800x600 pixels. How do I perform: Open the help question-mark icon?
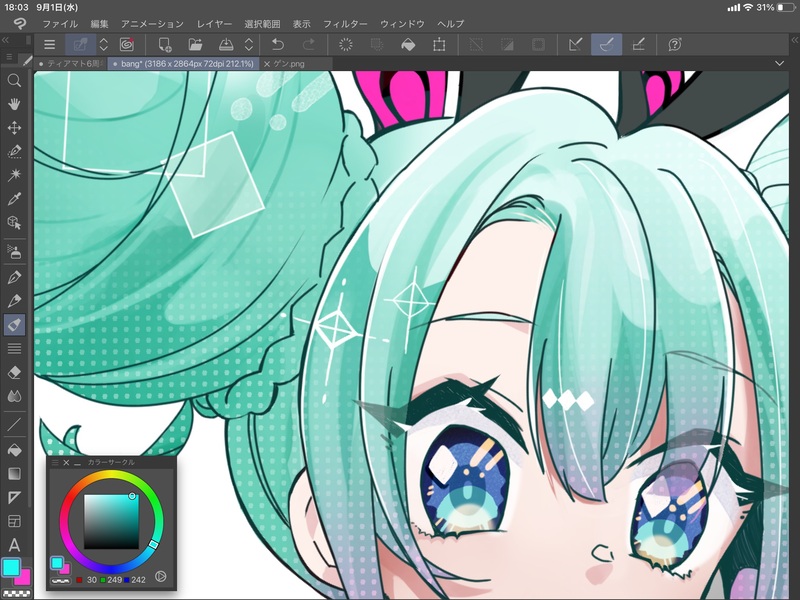coord(675,45)
